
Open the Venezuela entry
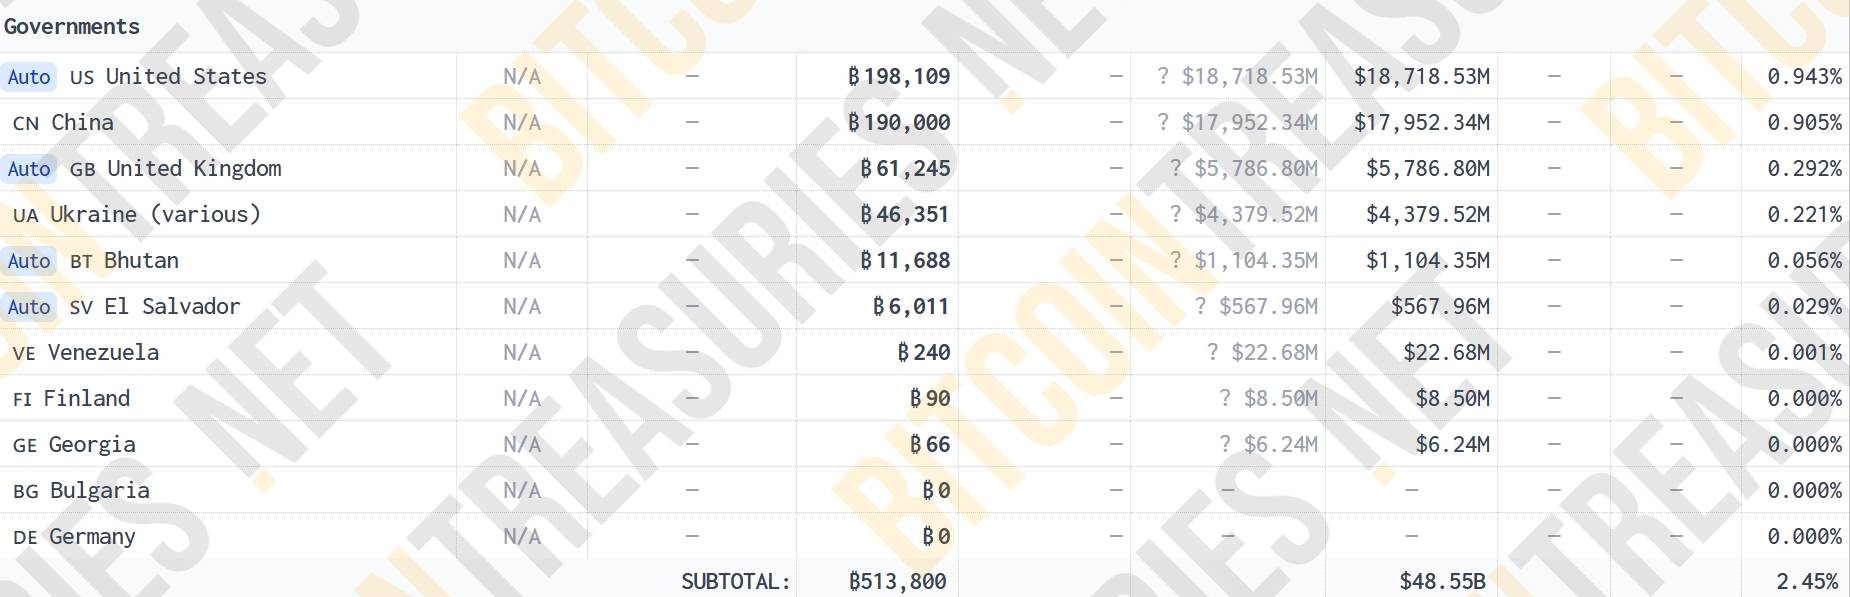pos(103,353)
